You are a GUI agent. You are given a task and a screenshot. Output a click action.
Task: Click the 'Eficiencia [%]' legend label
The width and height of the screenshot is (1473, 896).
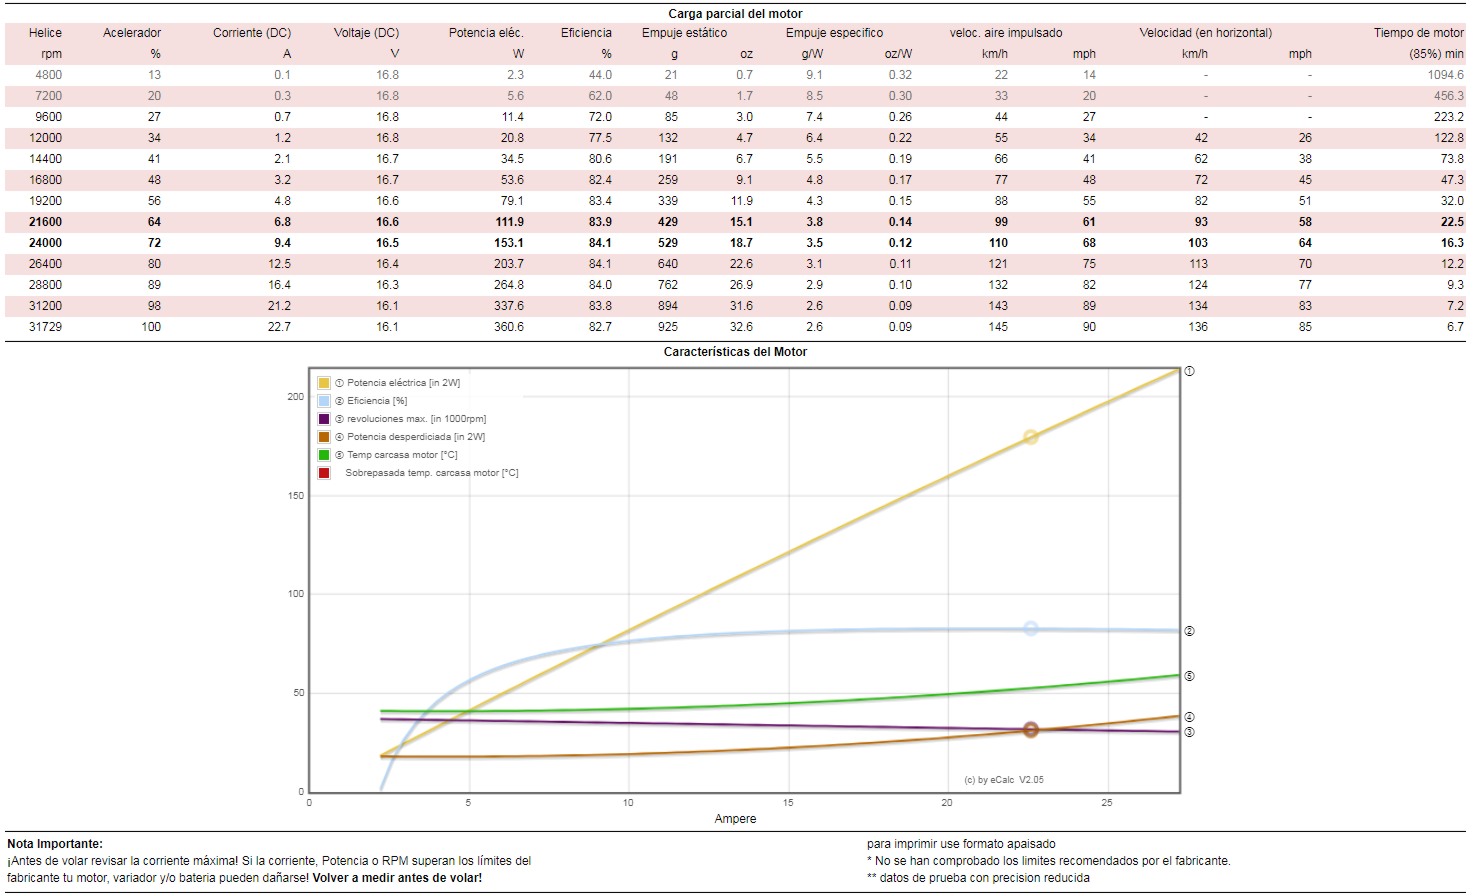pos(377,401)
